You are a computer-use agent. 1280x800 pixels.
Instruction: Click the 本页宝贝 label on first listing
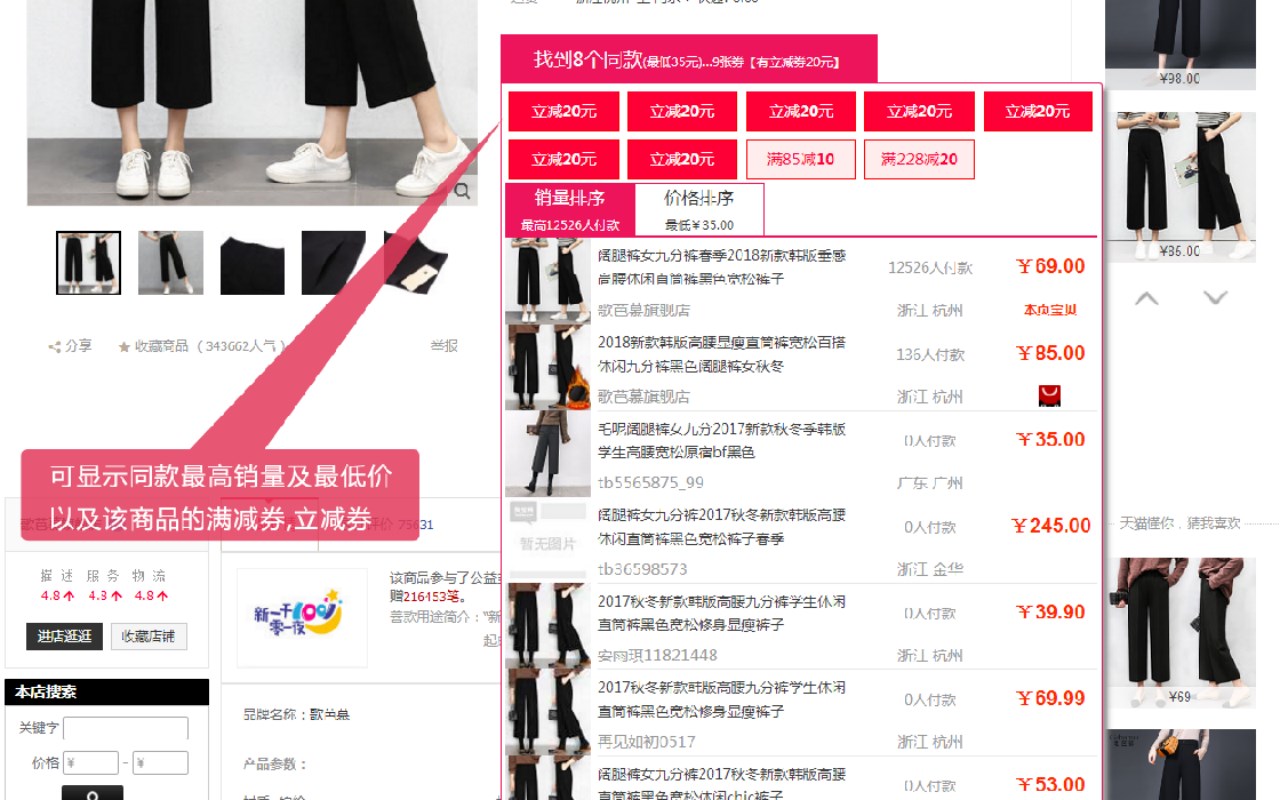tap(1050, 310)
